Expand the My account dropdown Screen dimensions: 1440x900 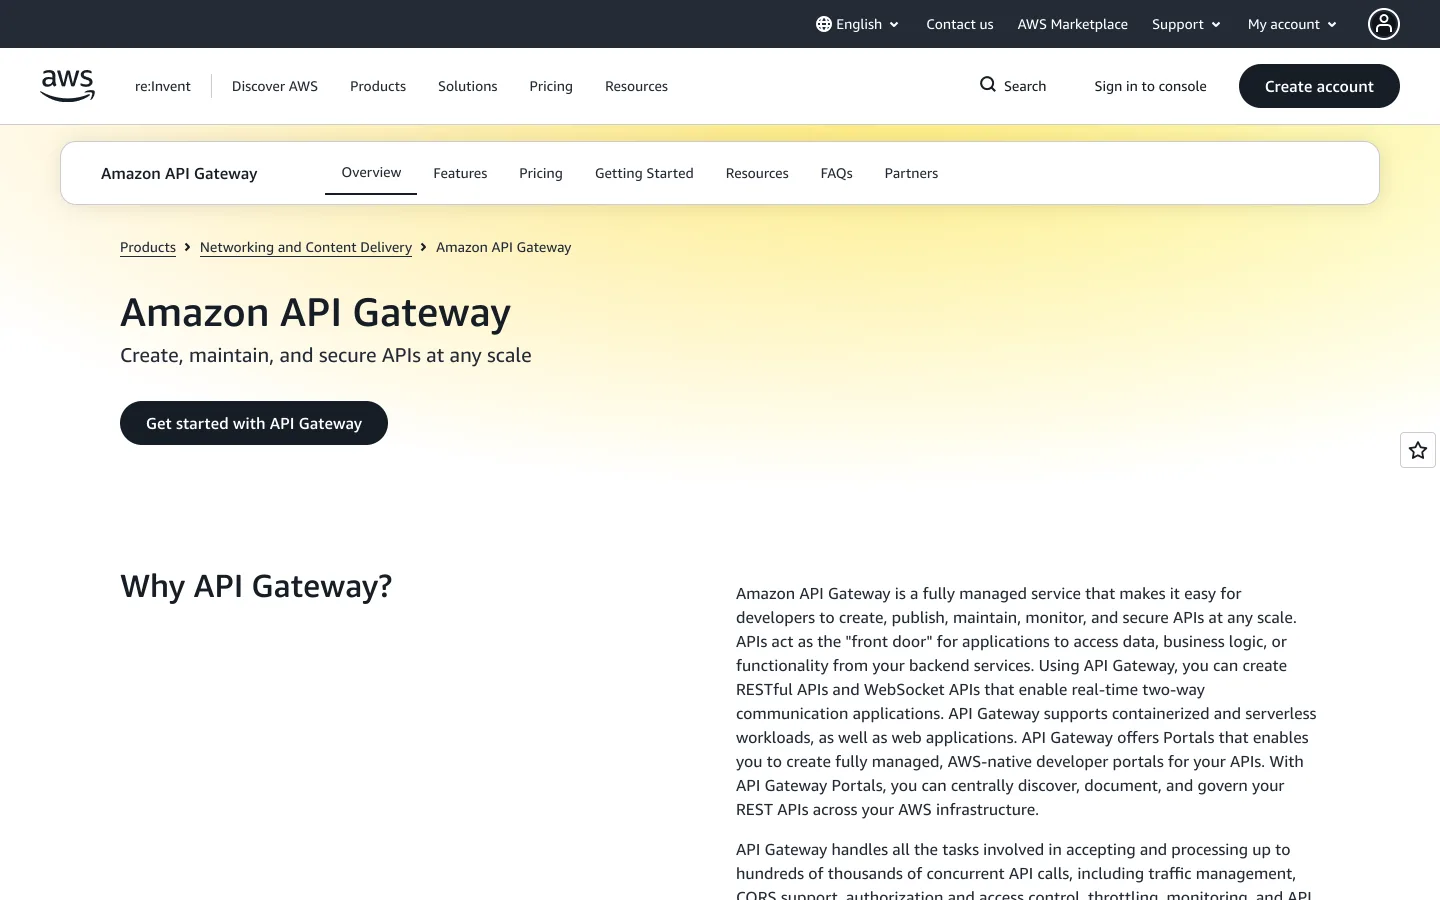(1292, 24)
